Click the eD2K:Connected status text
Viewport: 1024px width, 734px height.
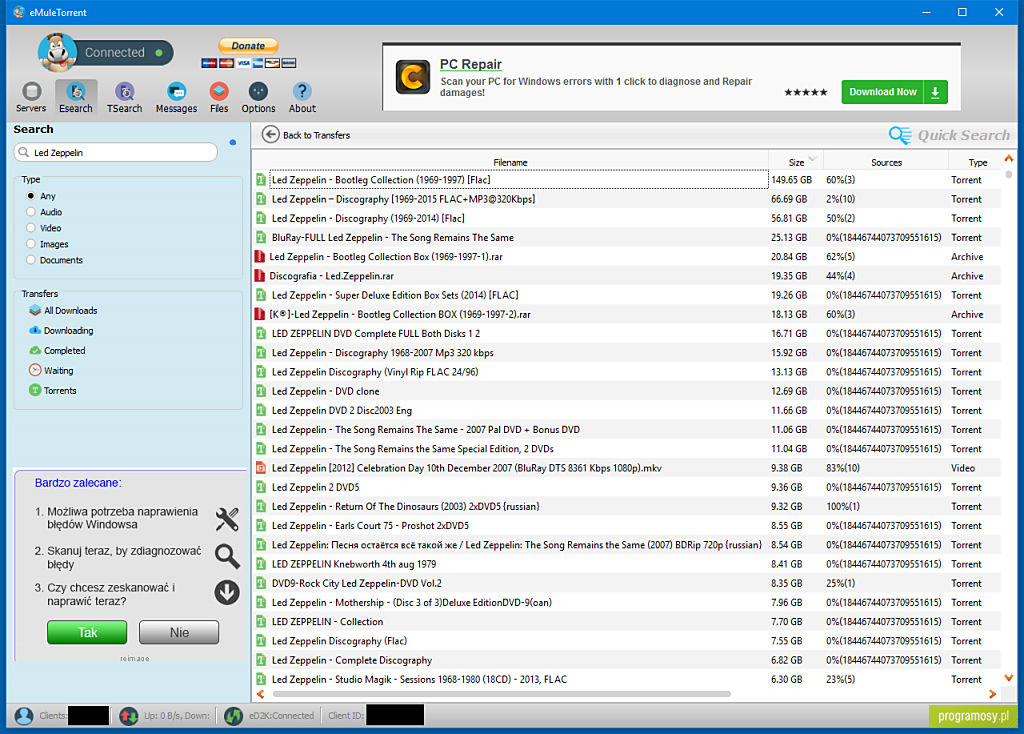[x=281, y=716]
